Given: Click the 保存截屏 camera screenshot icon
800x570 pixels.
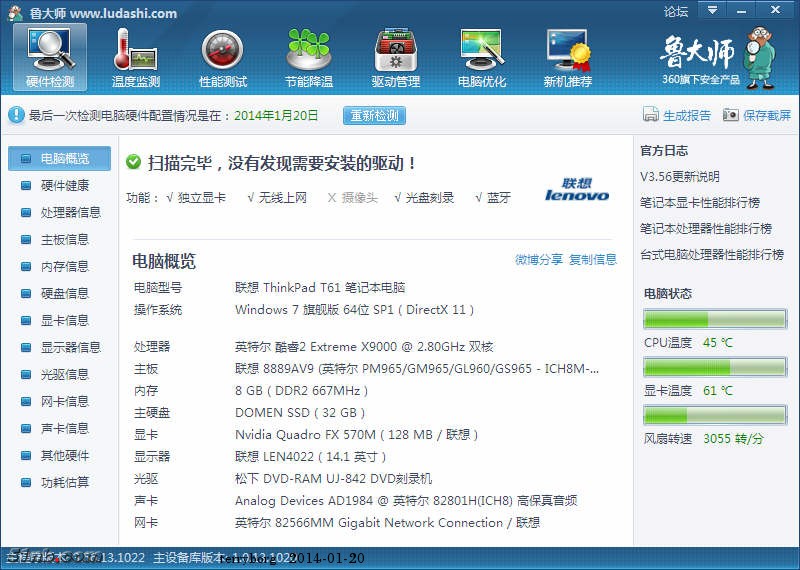Looking at the screenshot, I should (x=731, y=115).
